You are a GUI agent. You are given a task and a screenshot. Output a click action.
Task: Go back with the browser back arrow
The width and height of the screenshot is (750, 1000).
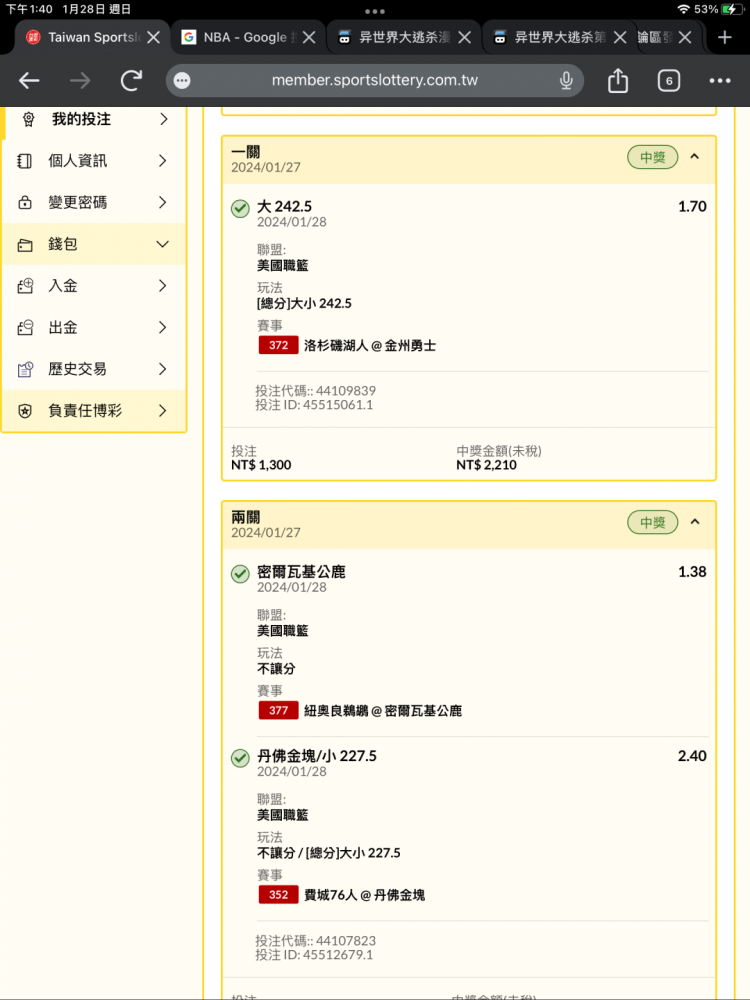(29, 80)
